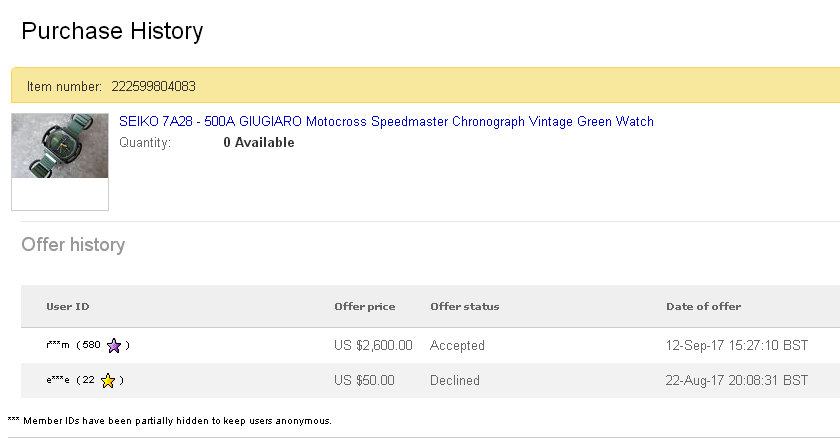
Task: Click the 0 Available quantity text
Action: pos(258,142)
